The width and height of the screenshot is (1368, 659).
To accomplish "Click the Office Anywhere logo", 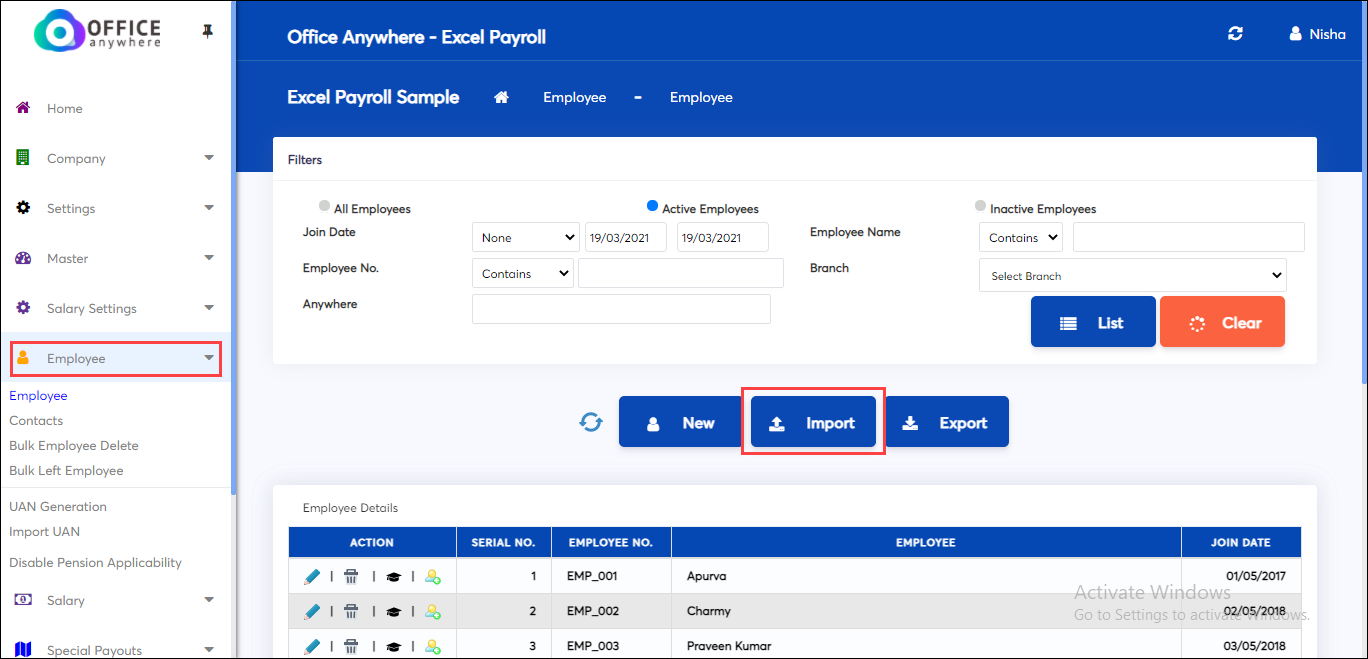I will pos(98,31).
